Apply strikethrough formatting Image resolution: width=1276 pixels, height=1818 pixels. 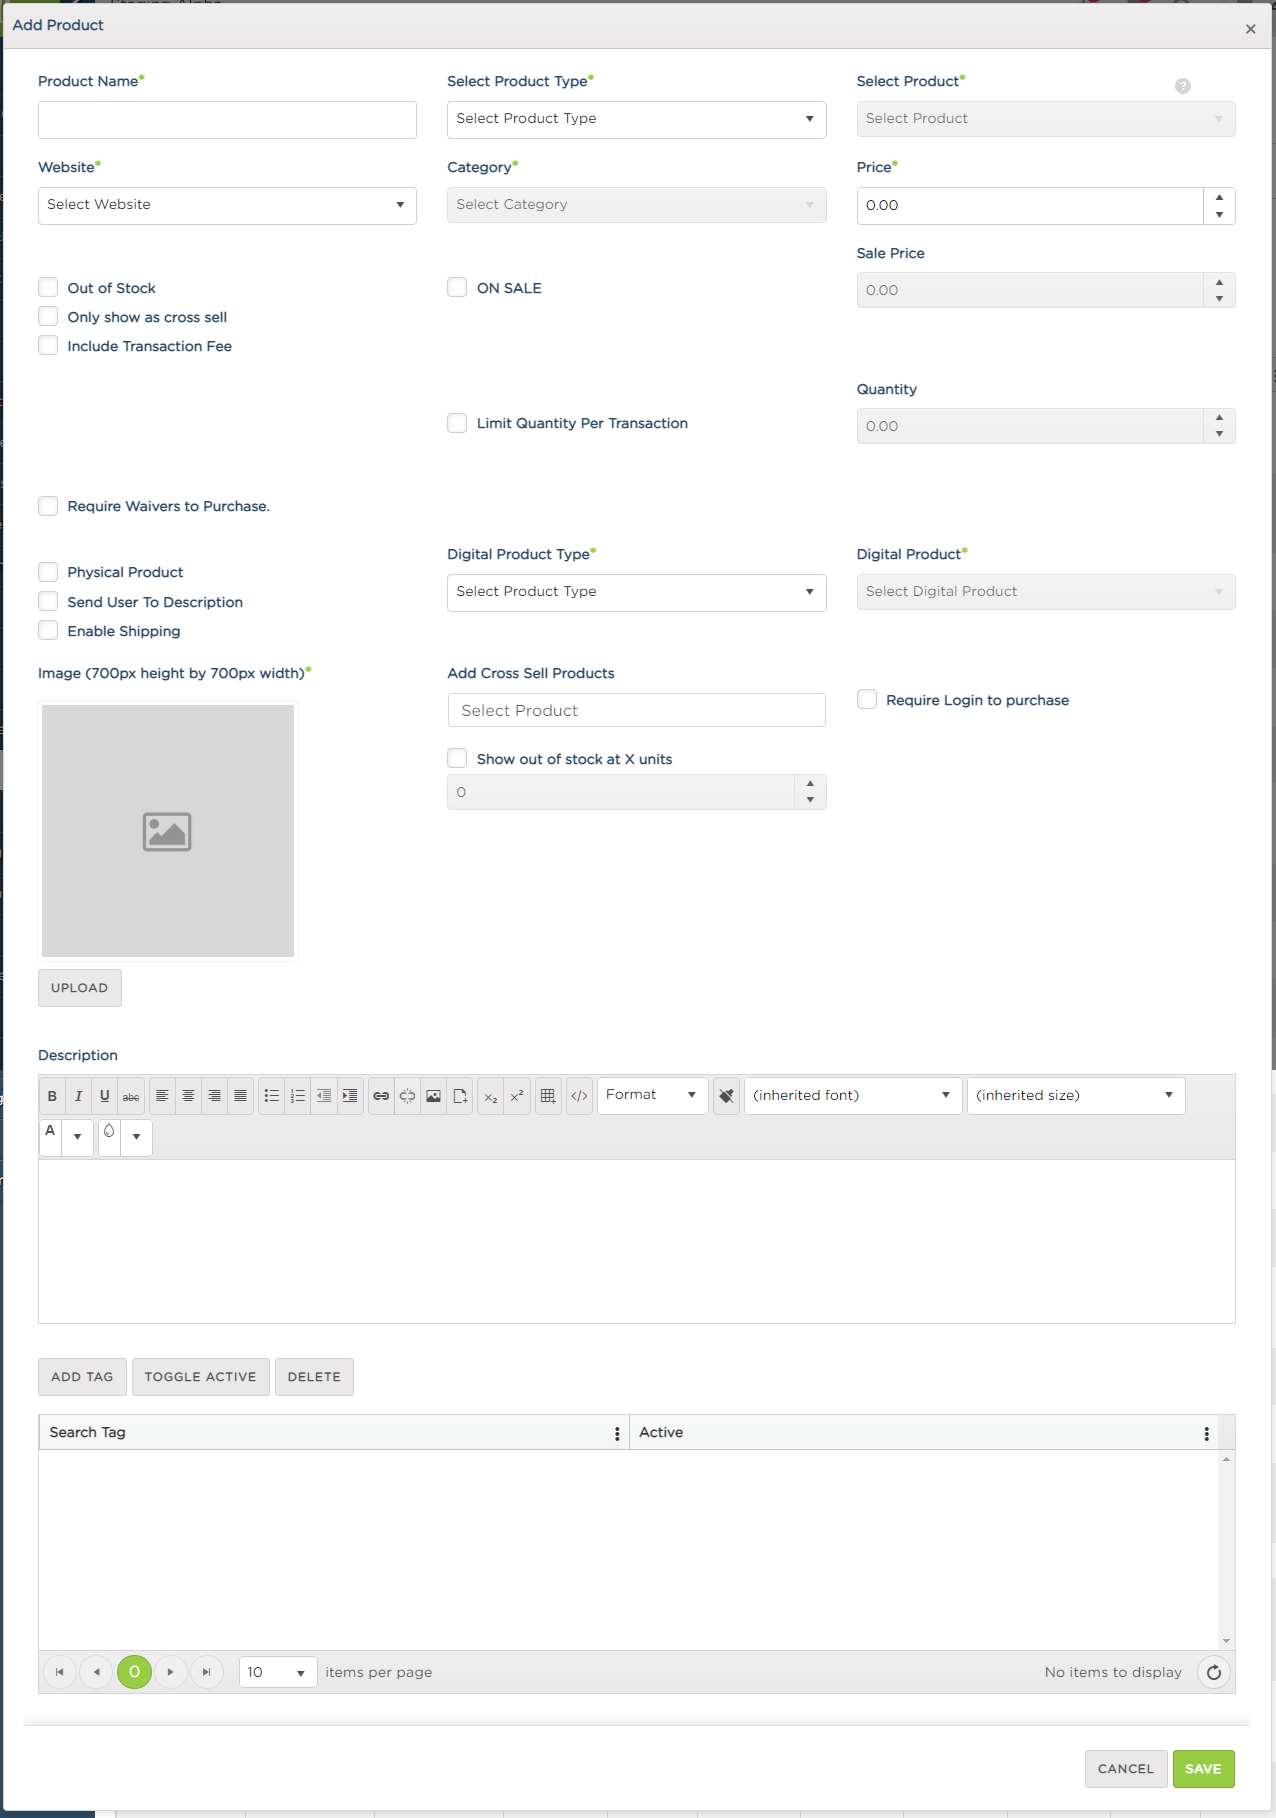131,1096
